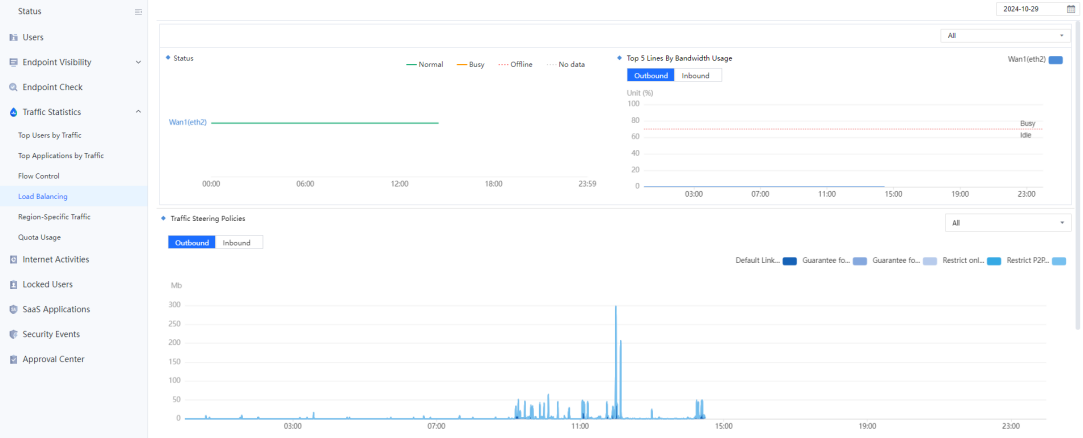This screenshot has width=1083, height=438.
Task: Click the Locked Users icon
Action: 13,284
